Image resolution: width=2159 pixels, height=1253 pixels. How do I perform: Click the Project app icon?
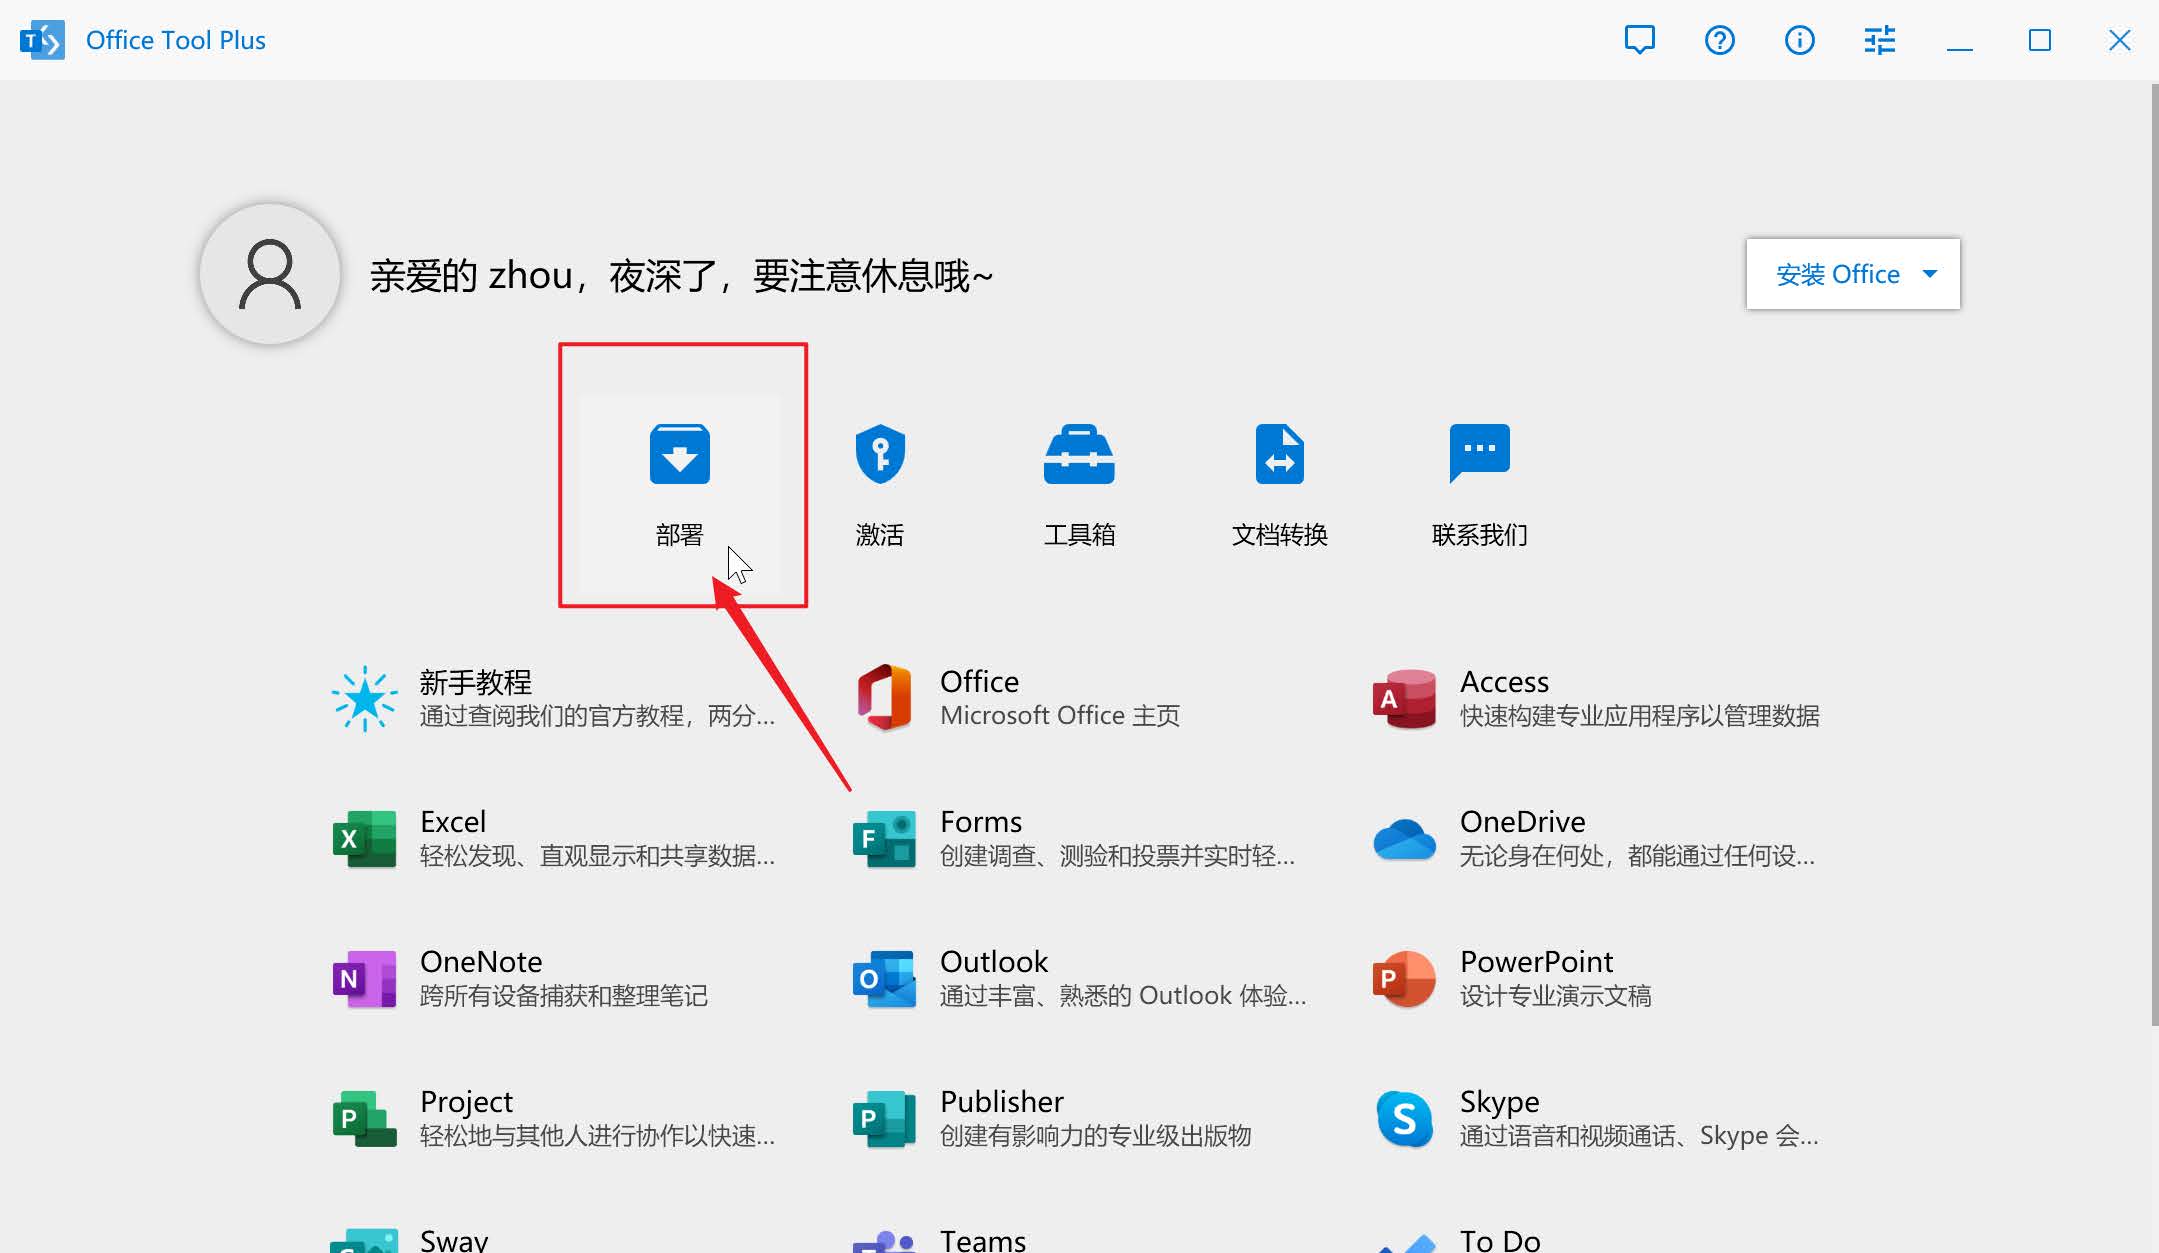coord(364,1118)
